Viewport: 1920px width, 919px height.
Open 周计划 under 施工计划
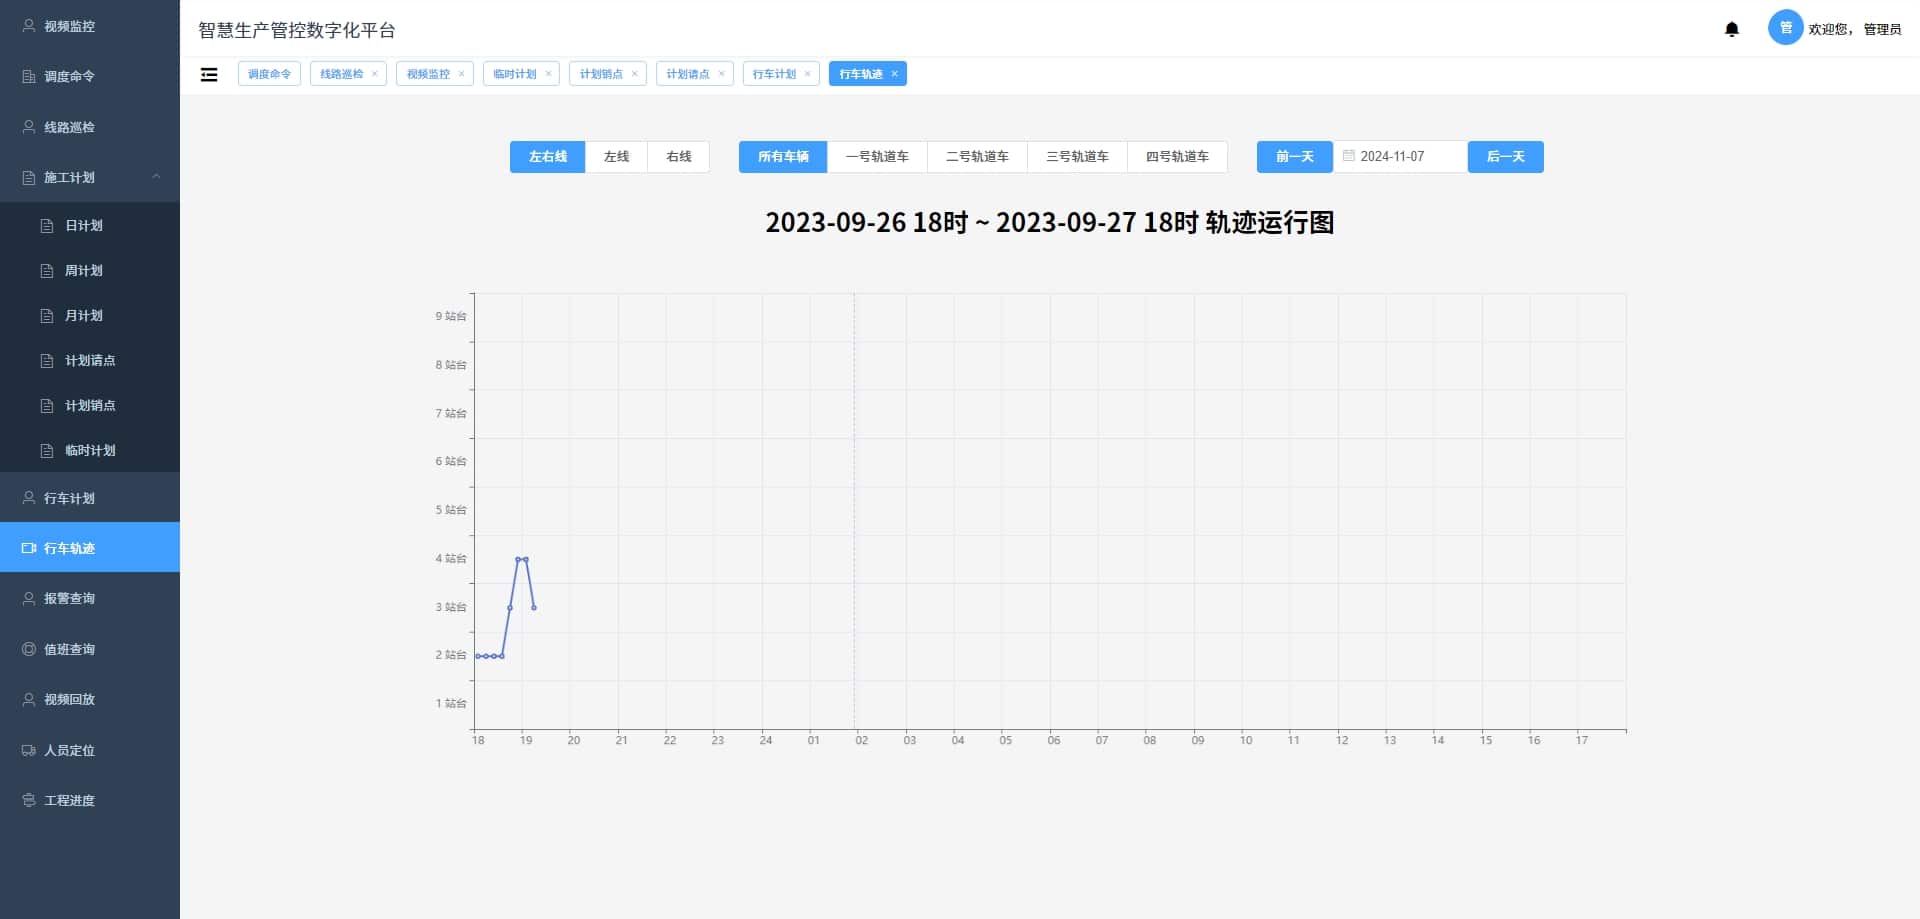[x=90, y=270]
